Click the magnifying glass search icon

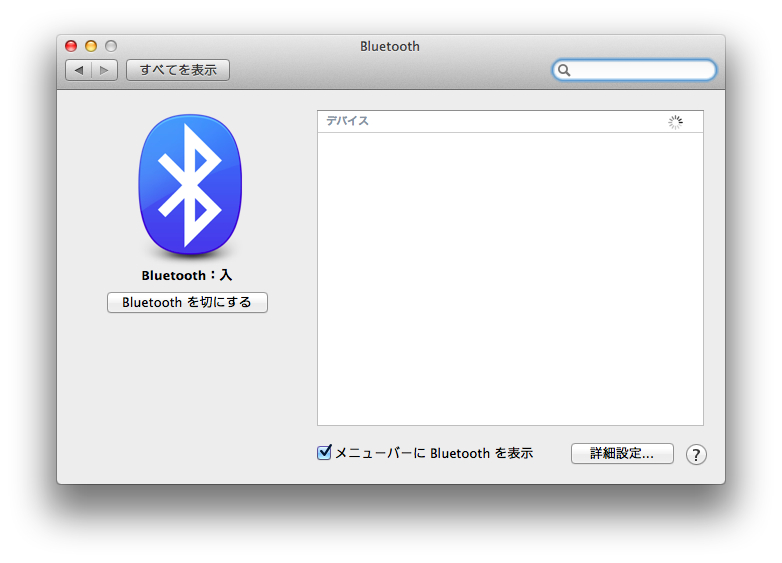pos(564,70)
